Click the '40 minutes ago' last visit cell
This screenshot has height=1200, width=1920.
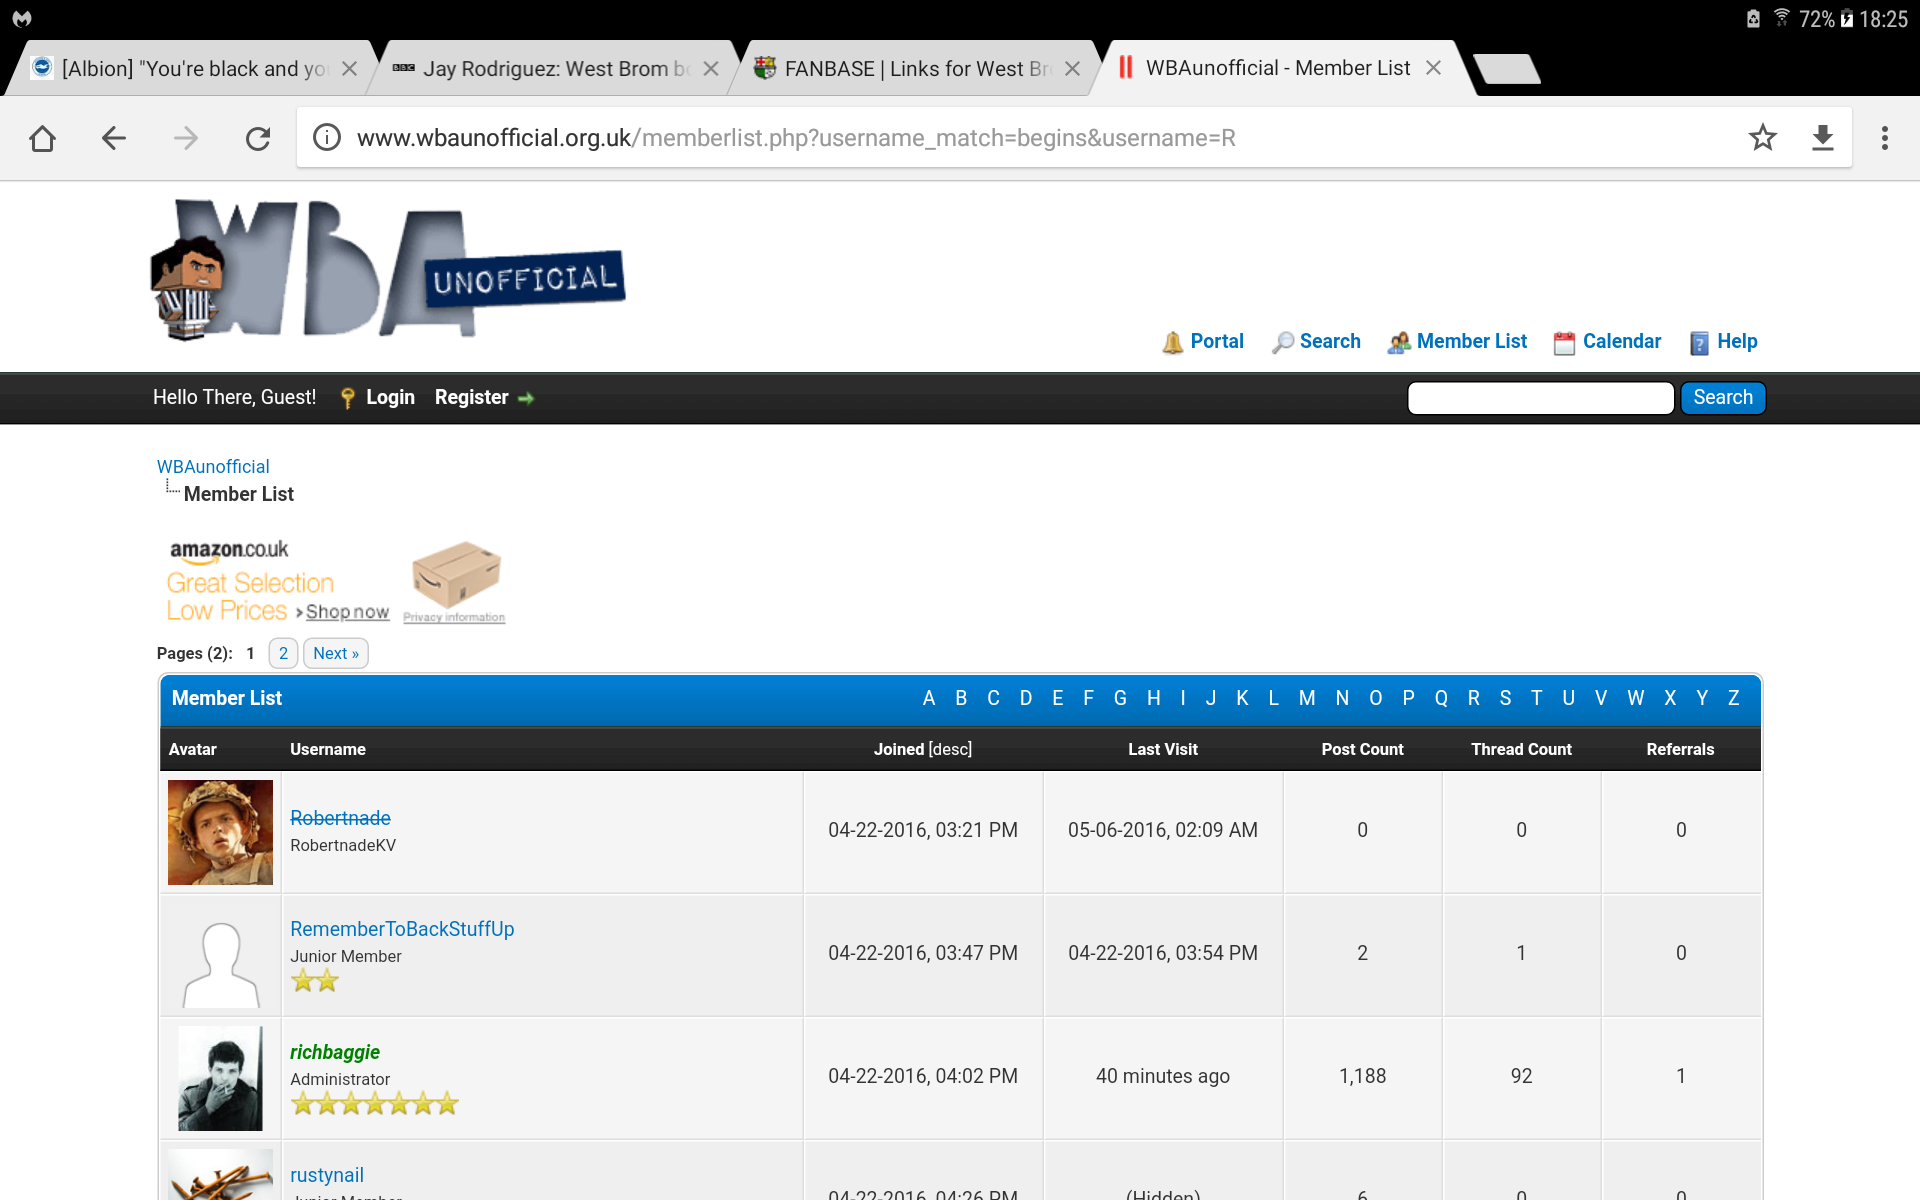[x=1163, y=1076]
